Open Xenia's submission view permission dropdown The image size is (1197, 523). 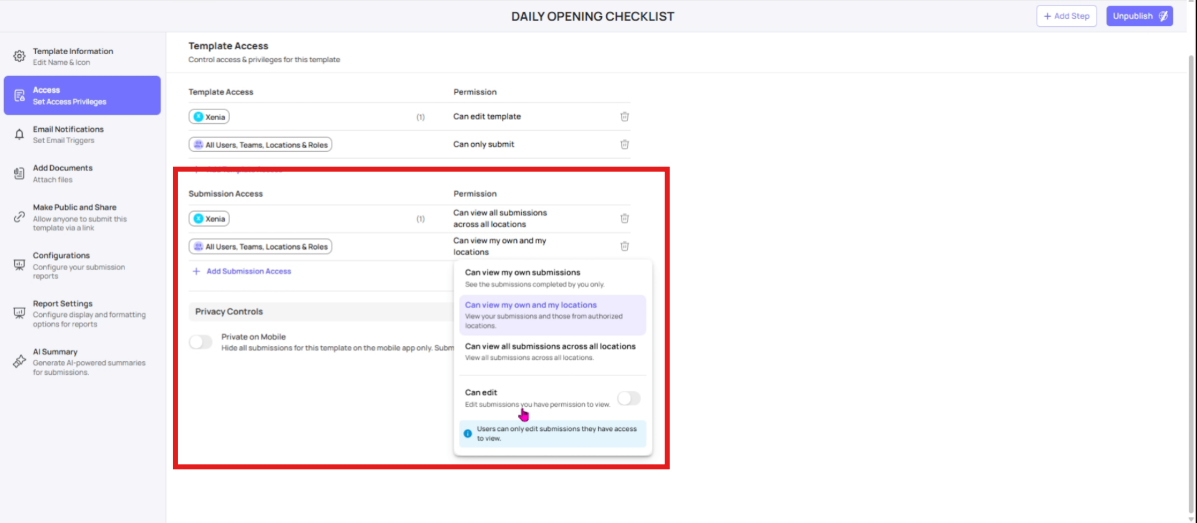point(500,218)
